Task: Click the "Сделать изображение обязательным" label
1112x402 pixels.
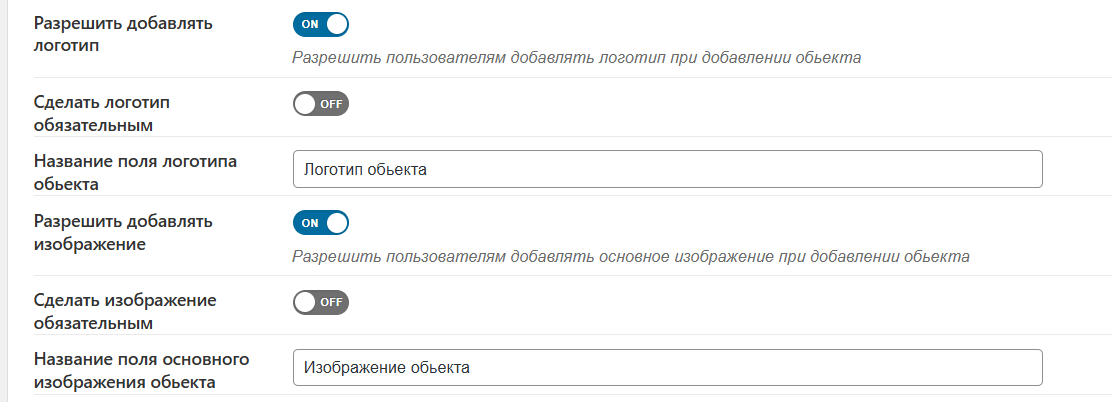Action: [x=125, y=311]
